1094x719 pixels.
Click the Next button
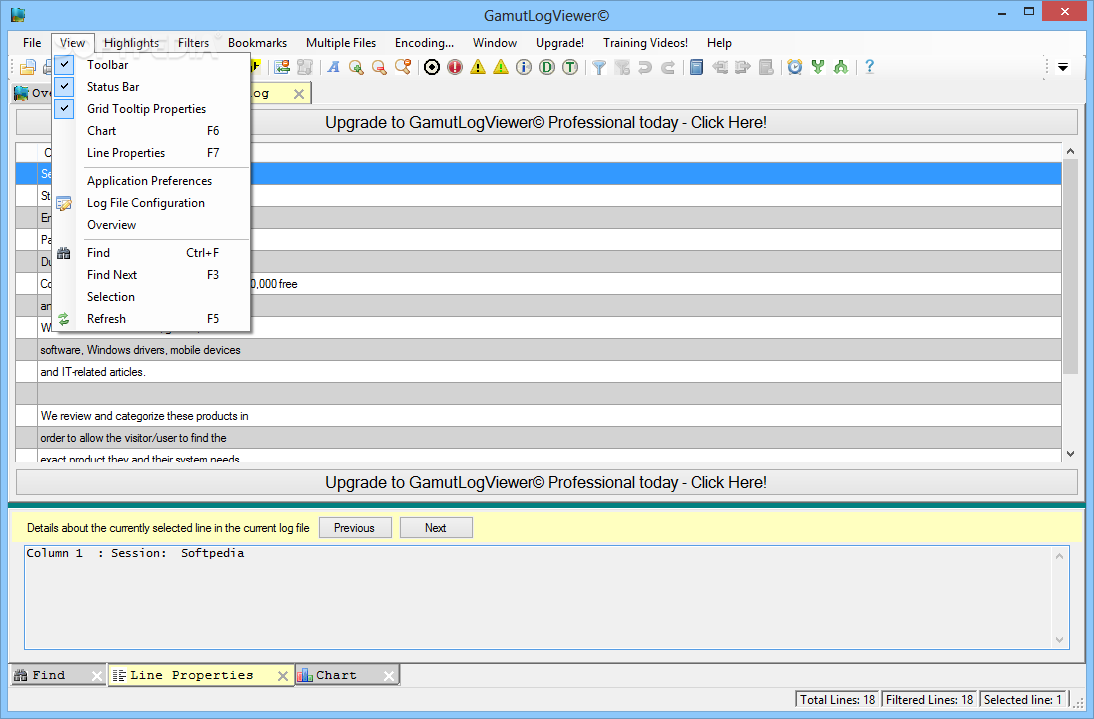tap(436, 528)
